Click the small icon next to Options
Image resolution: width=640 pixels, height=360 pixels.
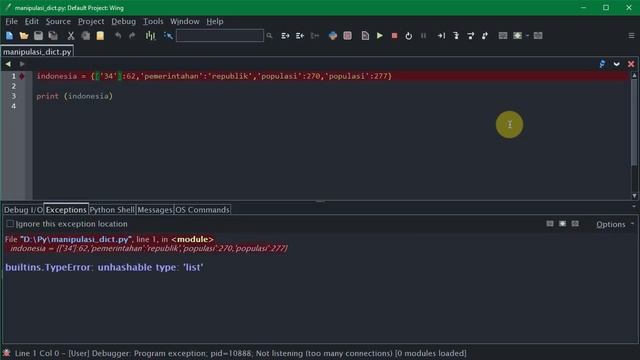[x=575, y=224]
